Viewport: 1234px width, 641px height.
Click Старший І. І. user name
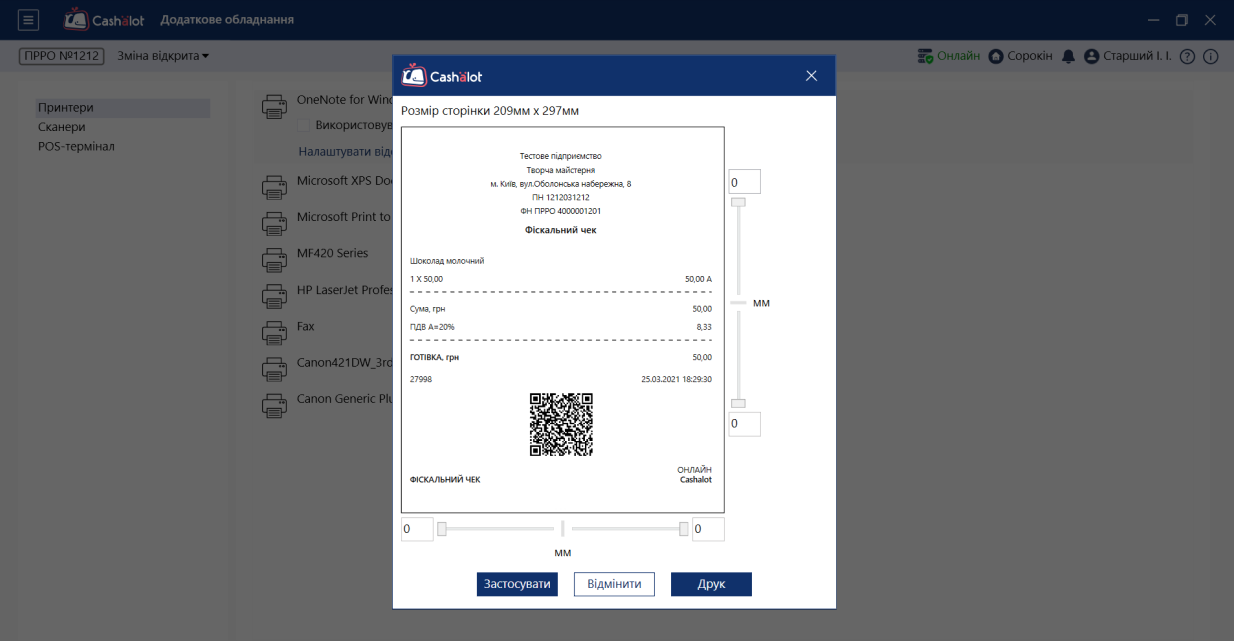[x=1137, y=56]
